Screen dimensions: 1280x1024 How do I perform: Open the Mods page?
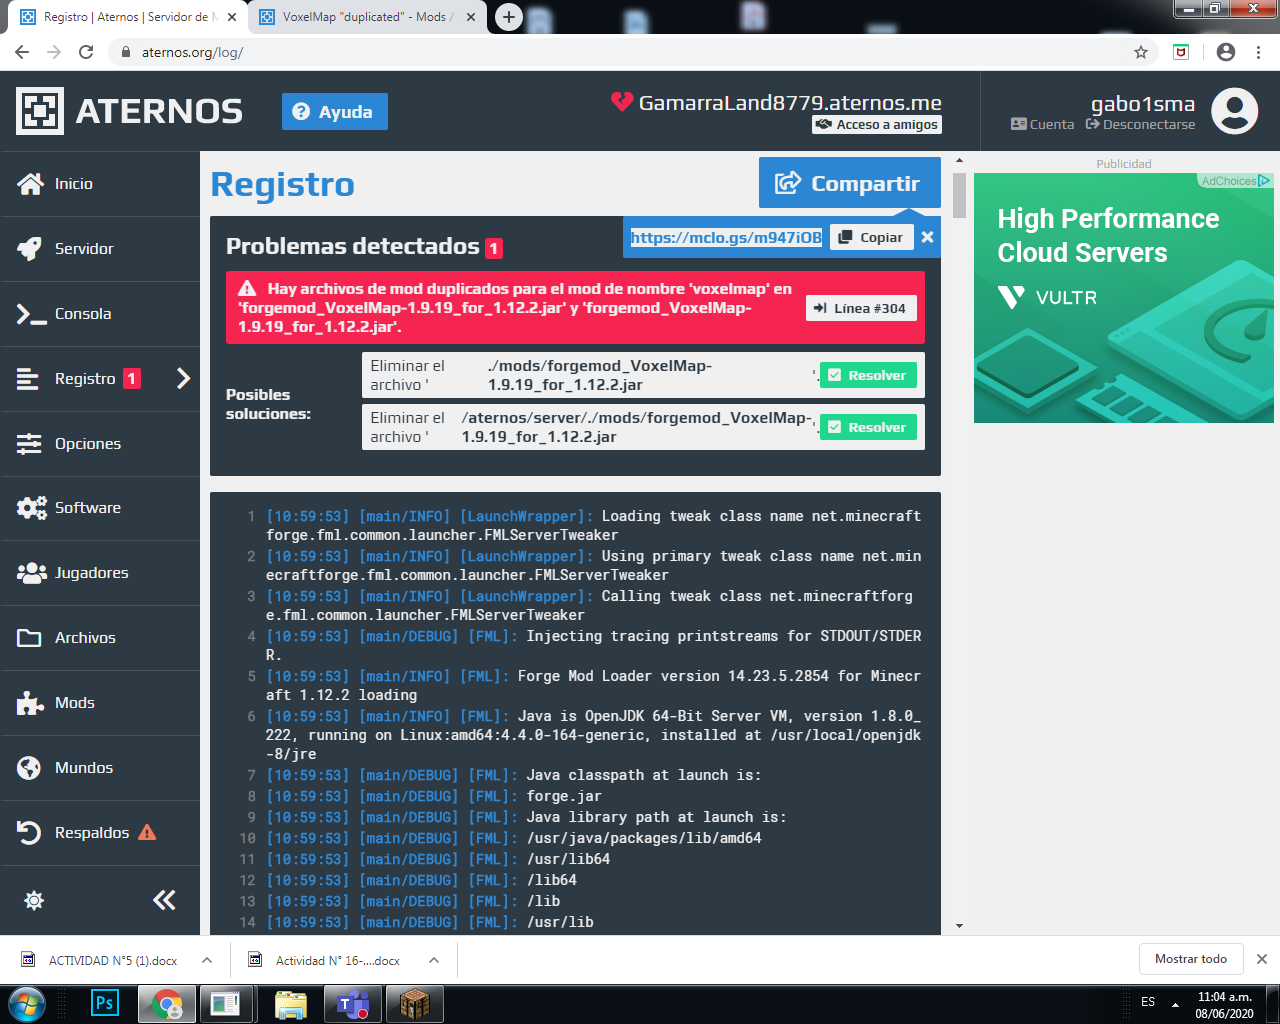coord(100,703)
